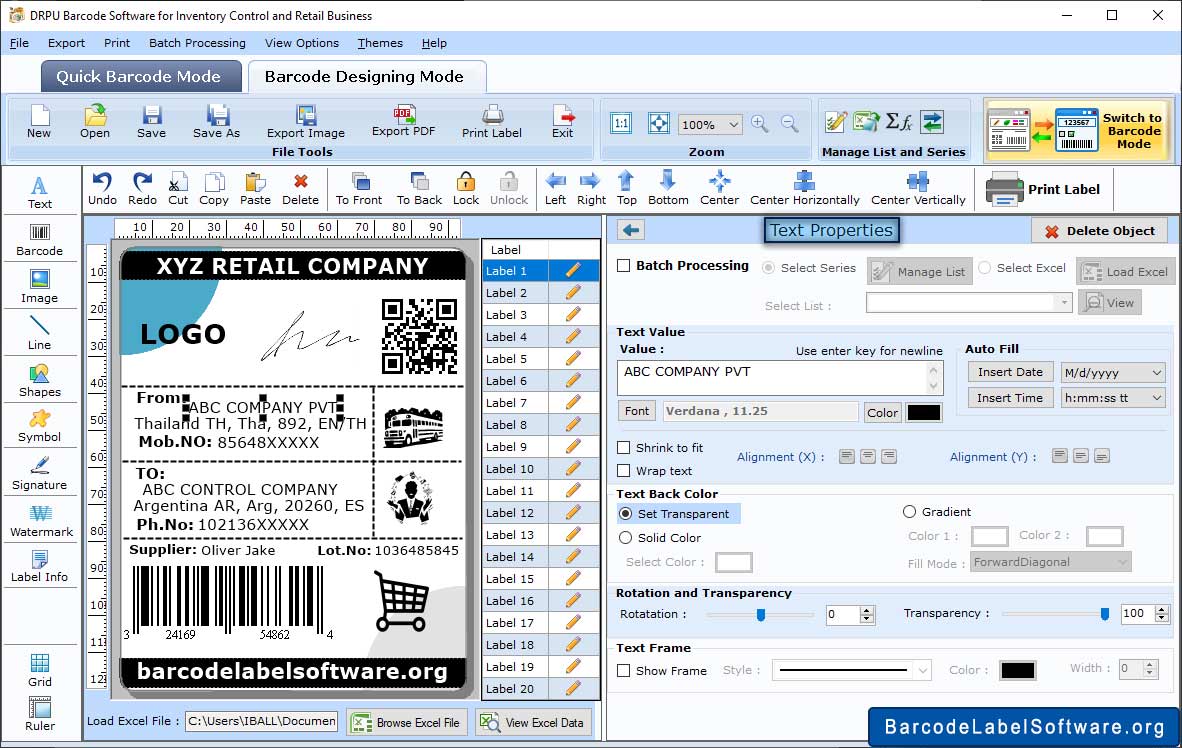
Task: Open the Themes menu
Action: pos(380,43)
